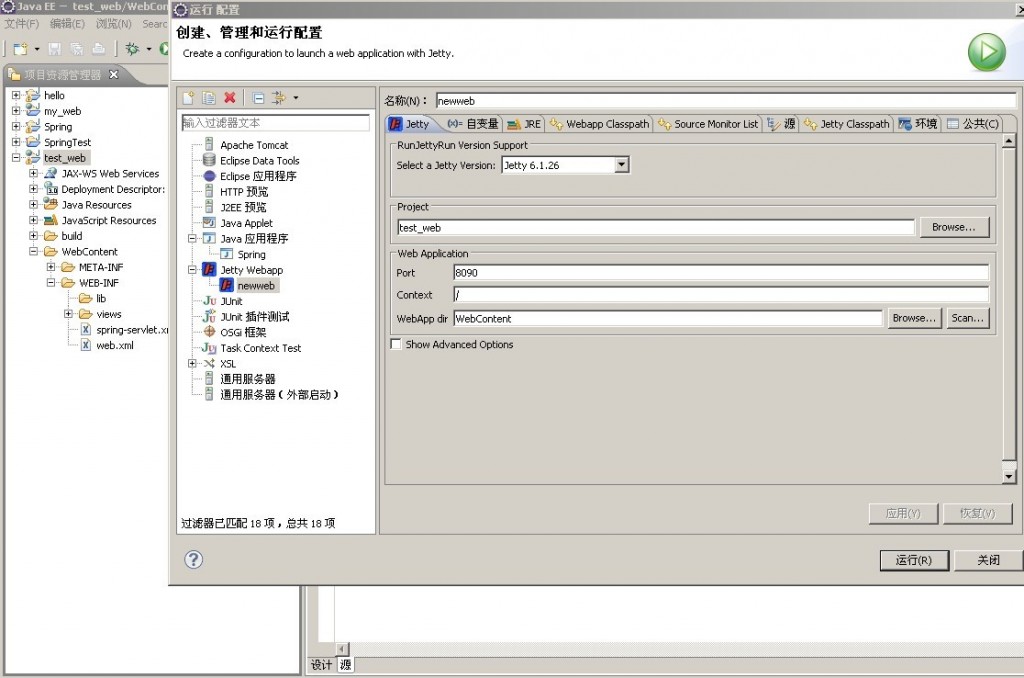This screenshot has height=678, width=1024.
Task: Click the debug bug icon in Eclipse toolbar
Action: (x=133, y=49)
